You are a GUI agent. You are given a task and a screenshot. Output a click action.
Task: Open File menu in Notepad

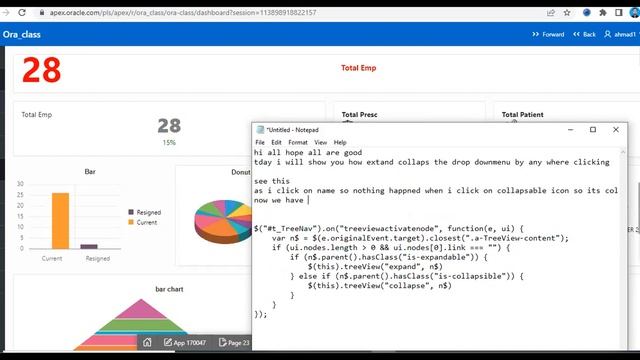point(260,142)
